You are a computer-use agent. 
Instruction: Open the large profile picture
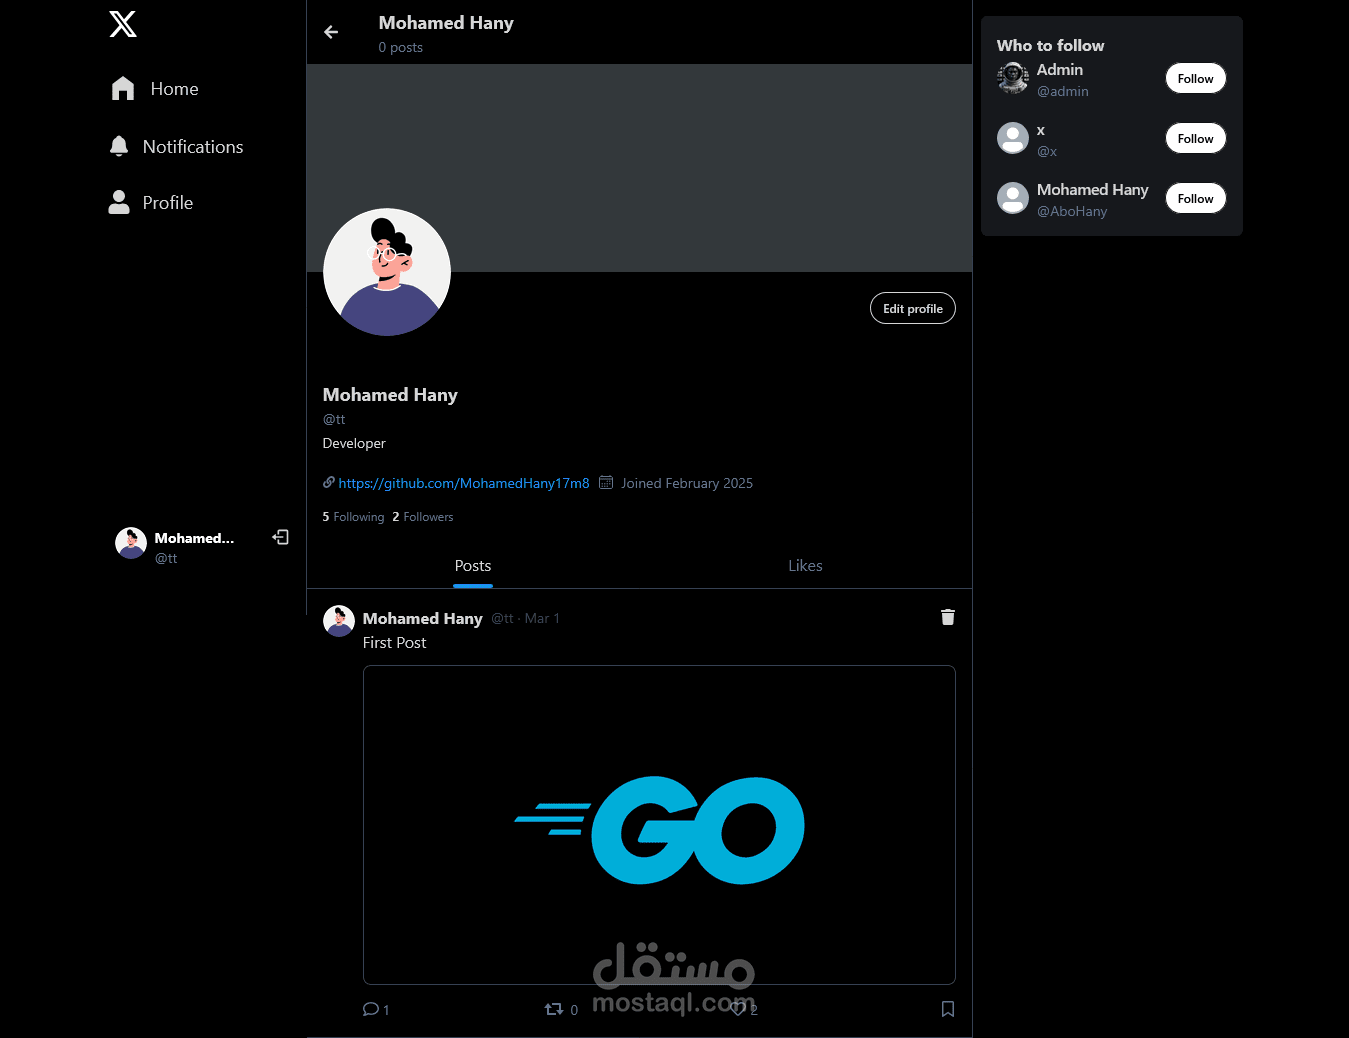[x=387, y=272]
